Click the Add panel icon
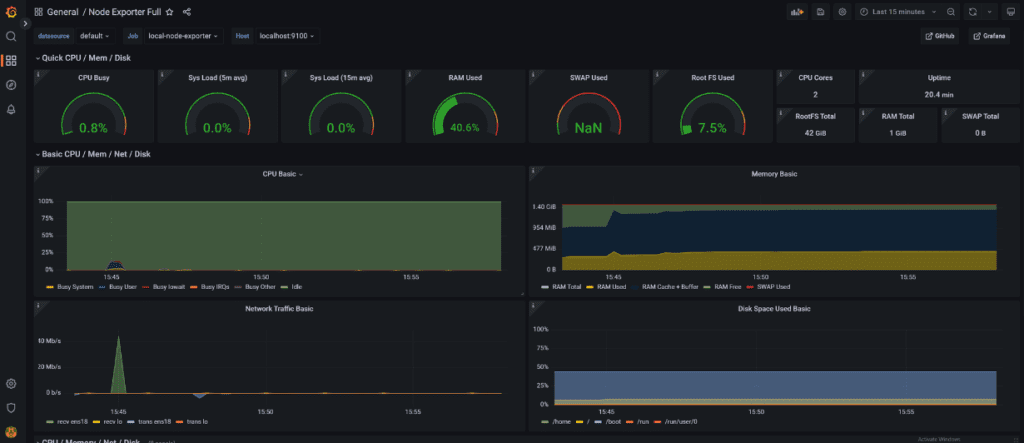 point(797,12)
